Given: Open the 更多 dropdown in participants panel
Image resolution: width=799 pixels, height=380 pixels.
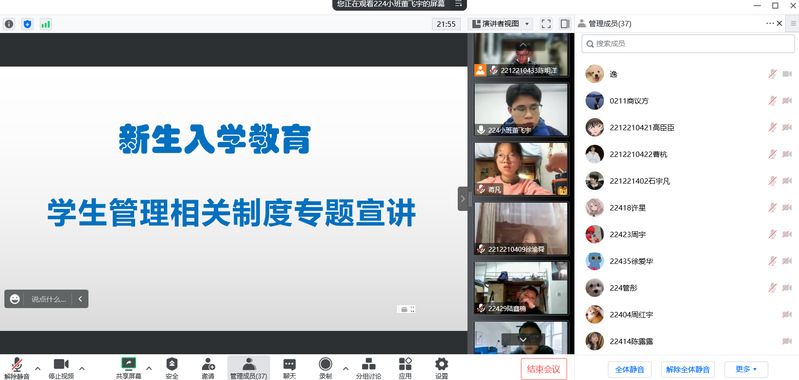Looking at the screenshot, I should click(746, 369).
